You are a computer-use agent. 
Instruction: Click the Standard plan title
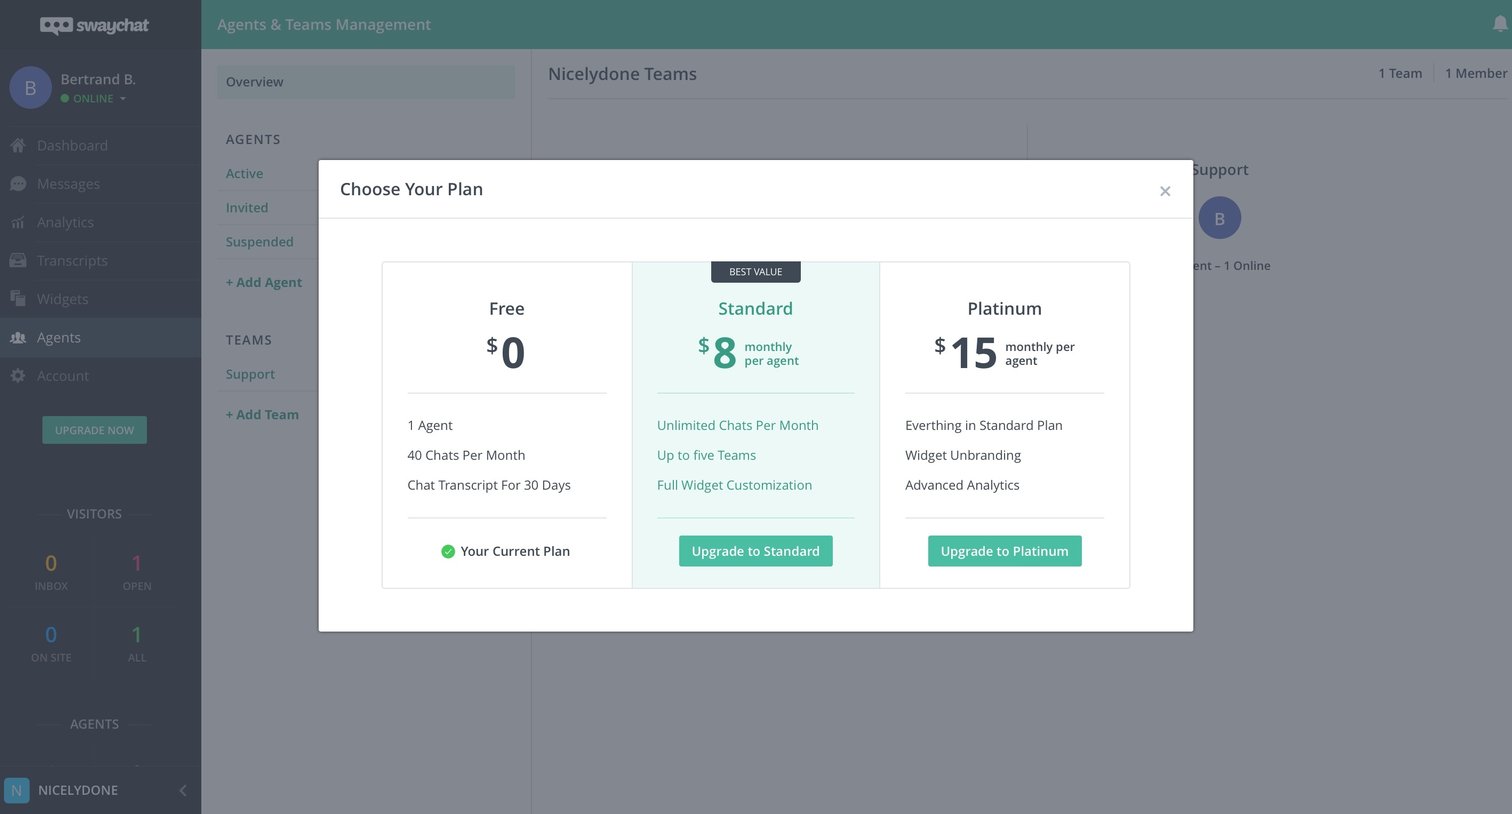click(x=756, y=309)
